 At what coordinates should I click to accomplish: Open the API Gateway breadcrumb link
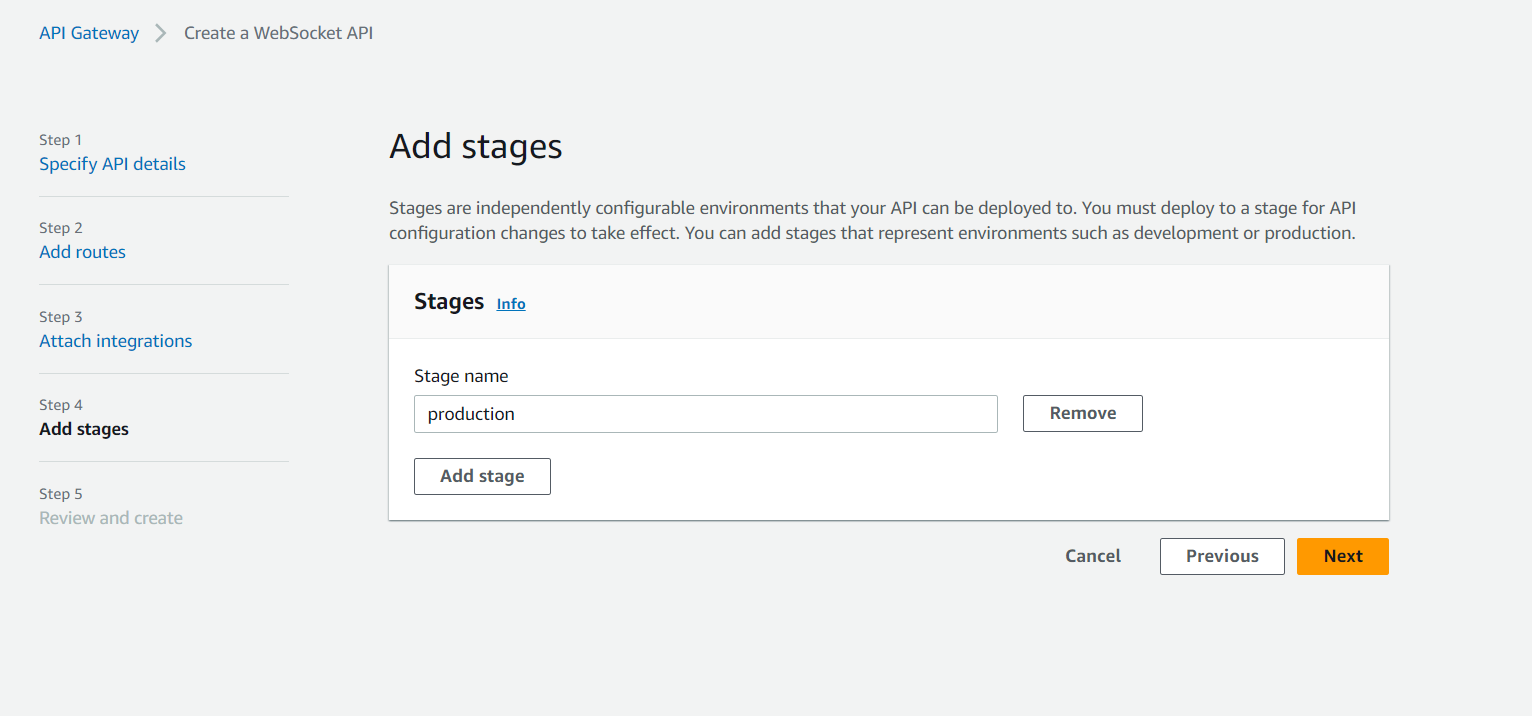click(x=89, y=33)
